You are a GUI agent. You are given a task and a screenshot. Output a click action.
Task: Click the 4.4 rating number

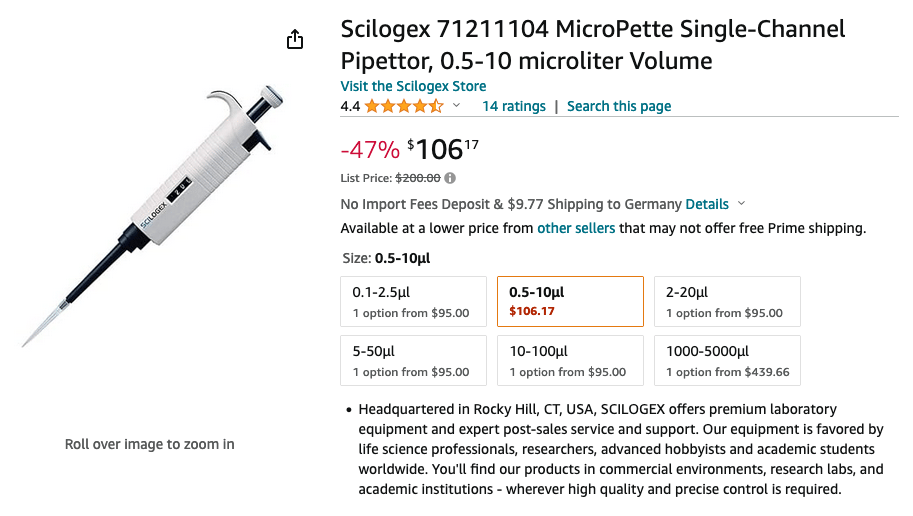click(x=350, y=106)
